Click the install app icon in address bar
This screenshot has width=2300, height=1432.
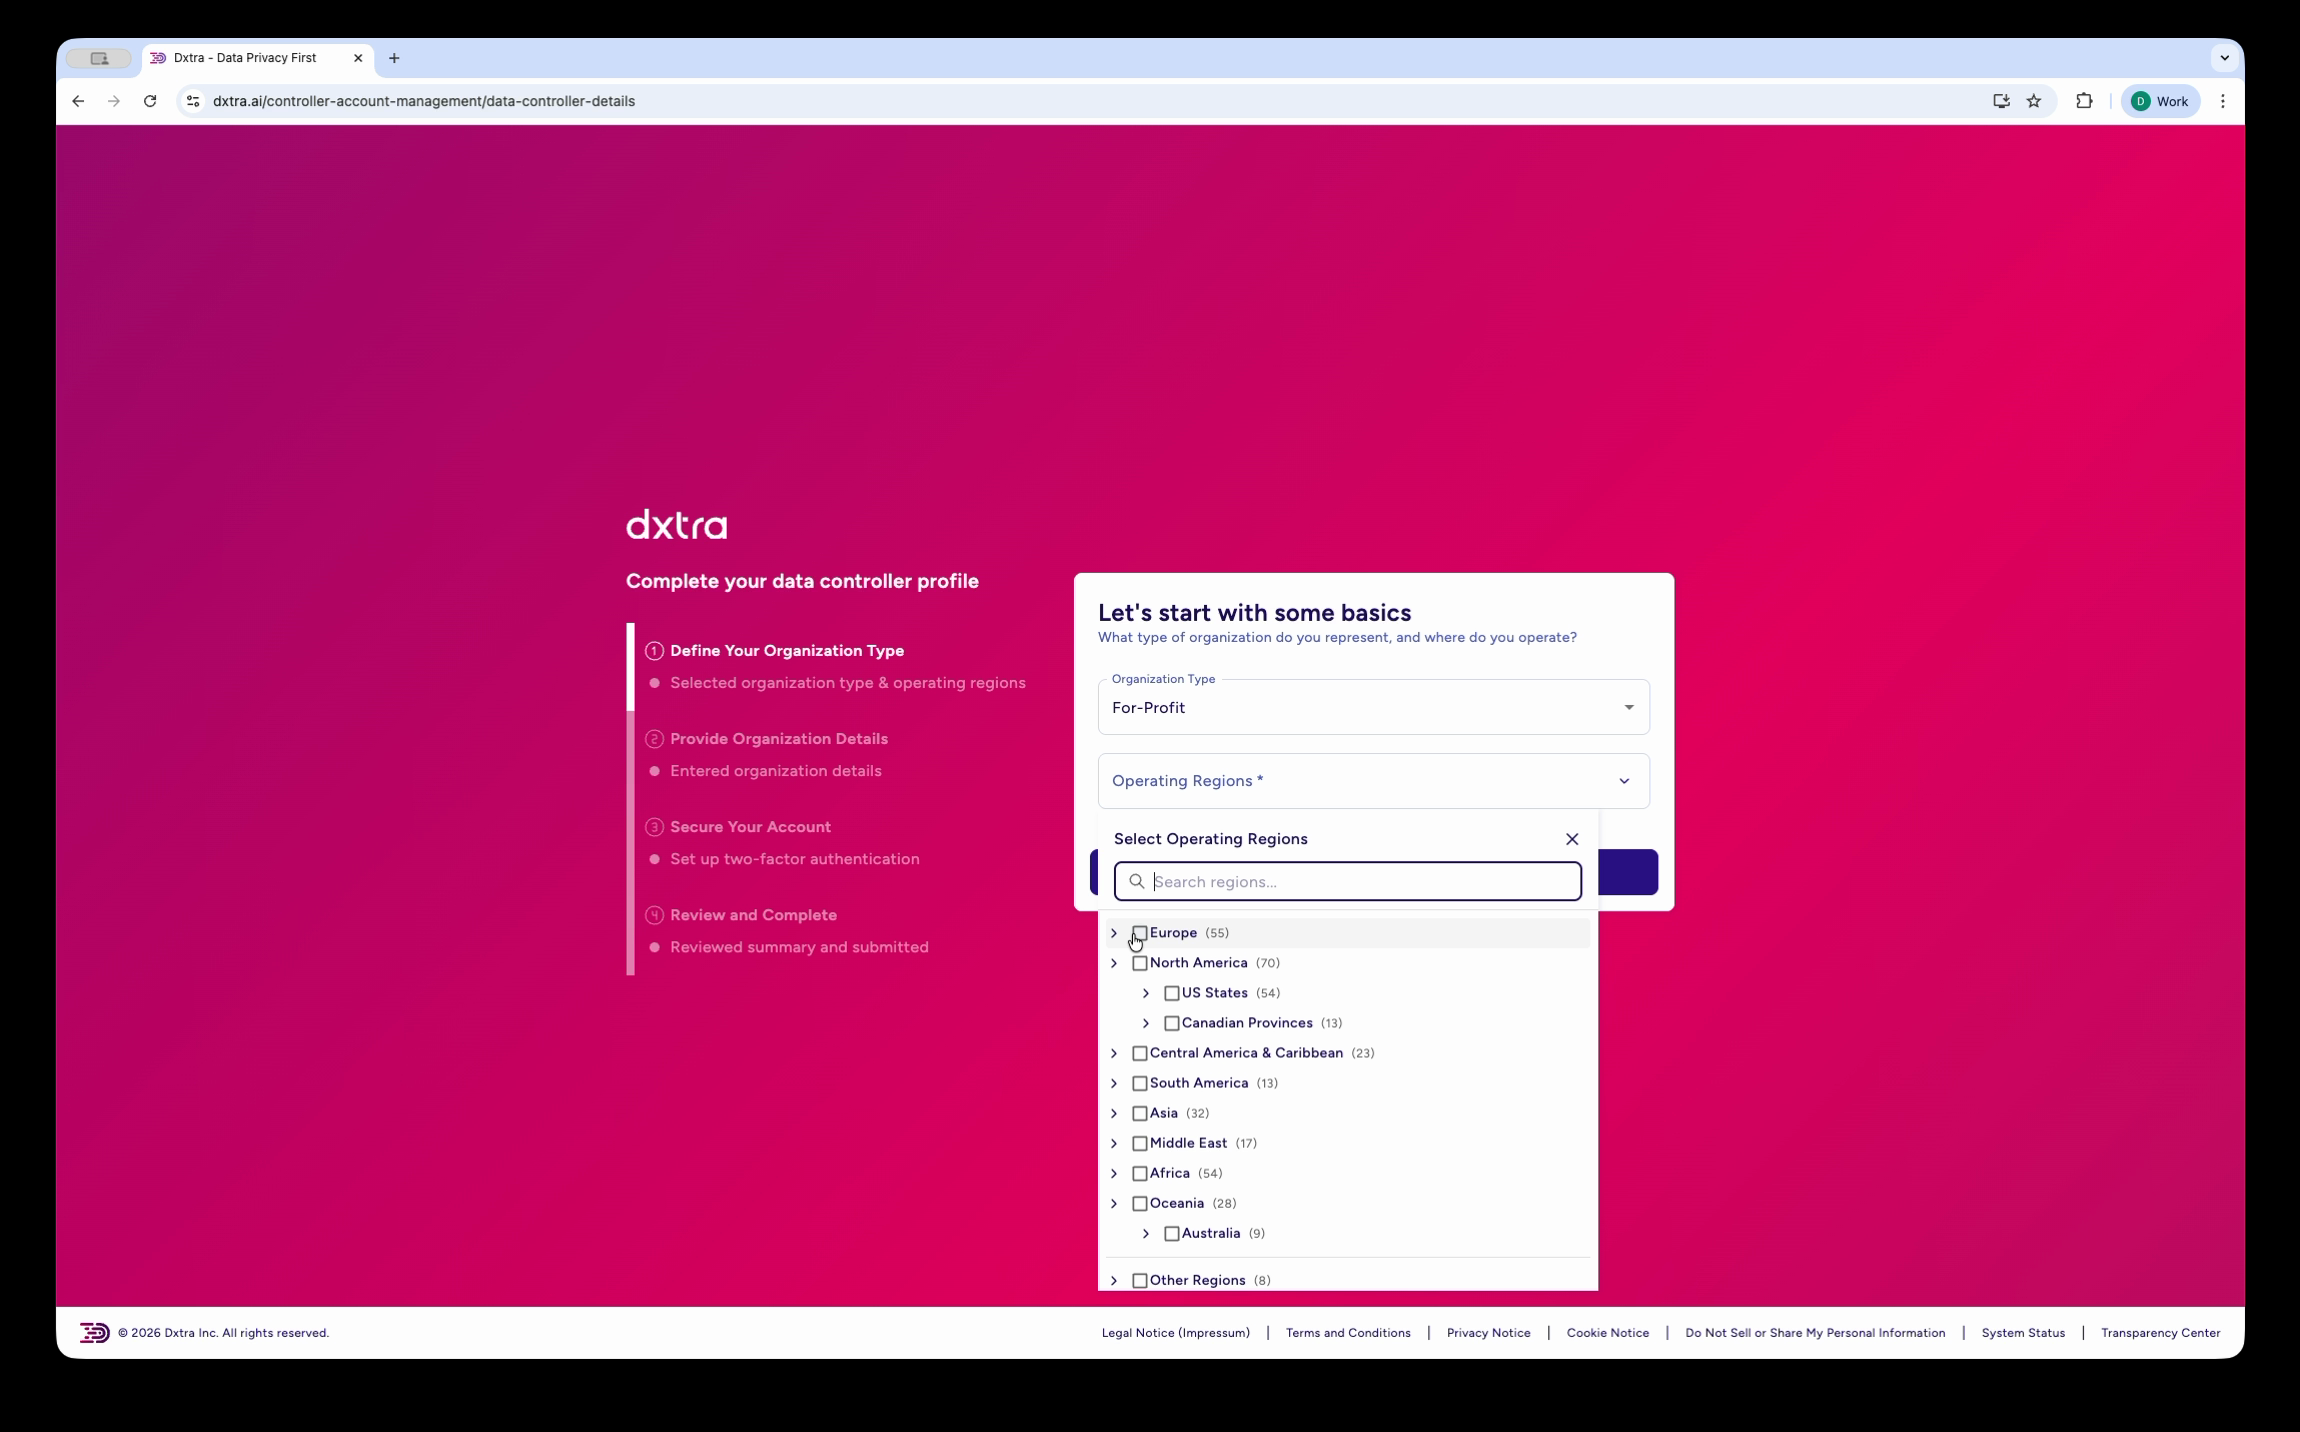coord(2000,101)
